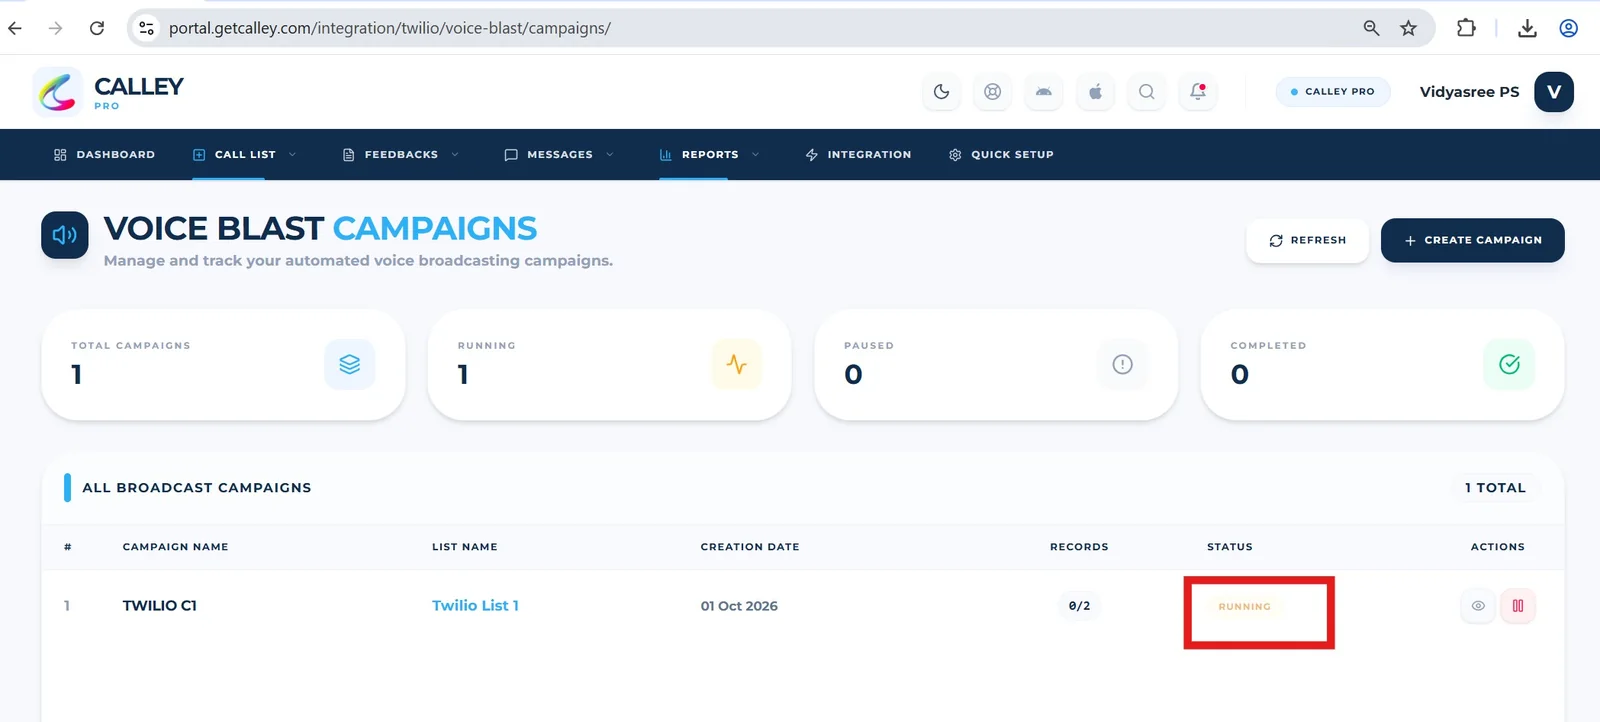Bookmark this page with star icon
This screenshot has width=1600, height=722.
pos(1408,28)
